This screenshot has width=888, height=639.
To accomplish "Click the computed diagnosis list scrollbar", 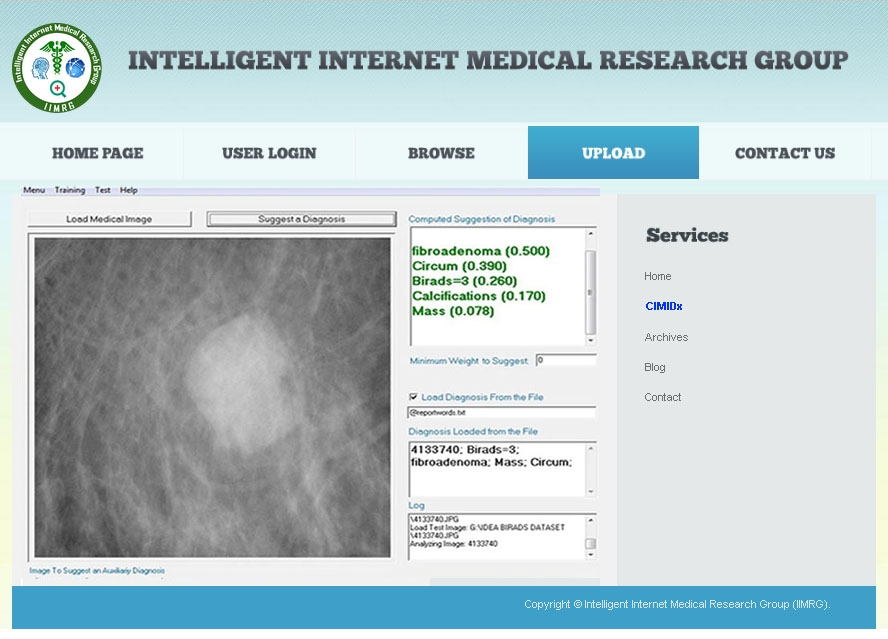I will [x=590, y=285].
